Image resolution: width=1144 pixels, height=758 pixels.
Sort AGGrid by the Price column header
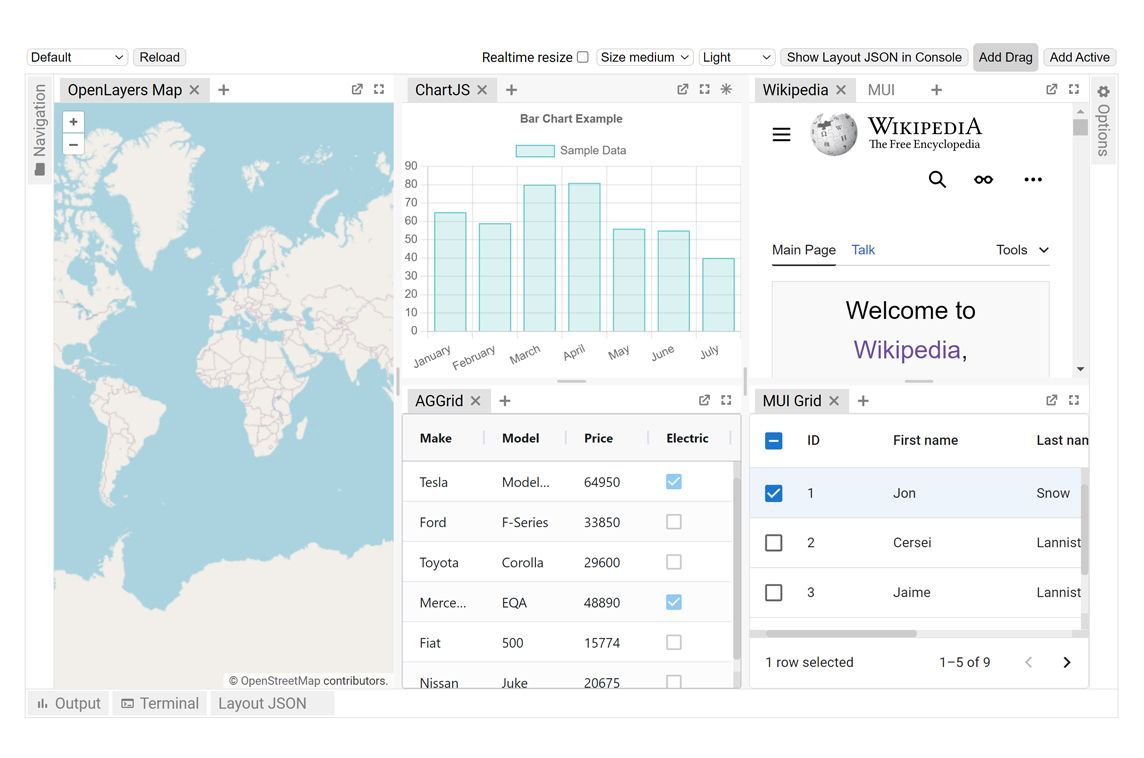pyautogui.click(x=598, y=438)
